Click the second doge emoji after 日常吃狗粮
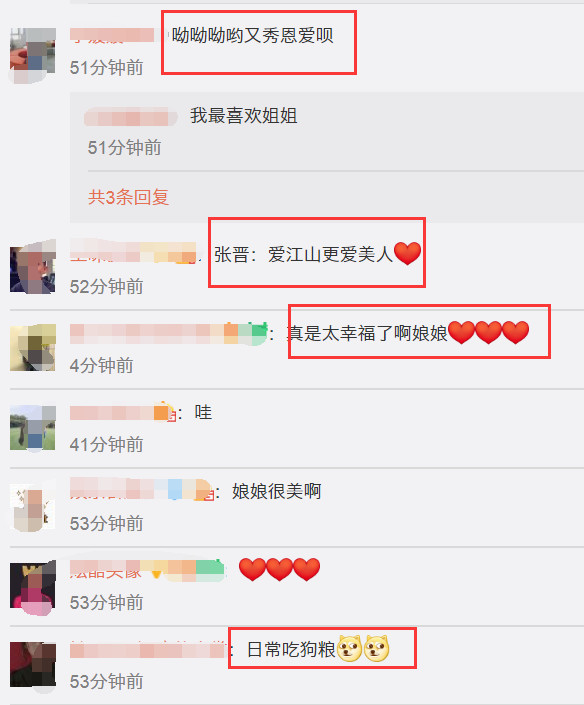This screenshot has width=584, height=705. 376,649
